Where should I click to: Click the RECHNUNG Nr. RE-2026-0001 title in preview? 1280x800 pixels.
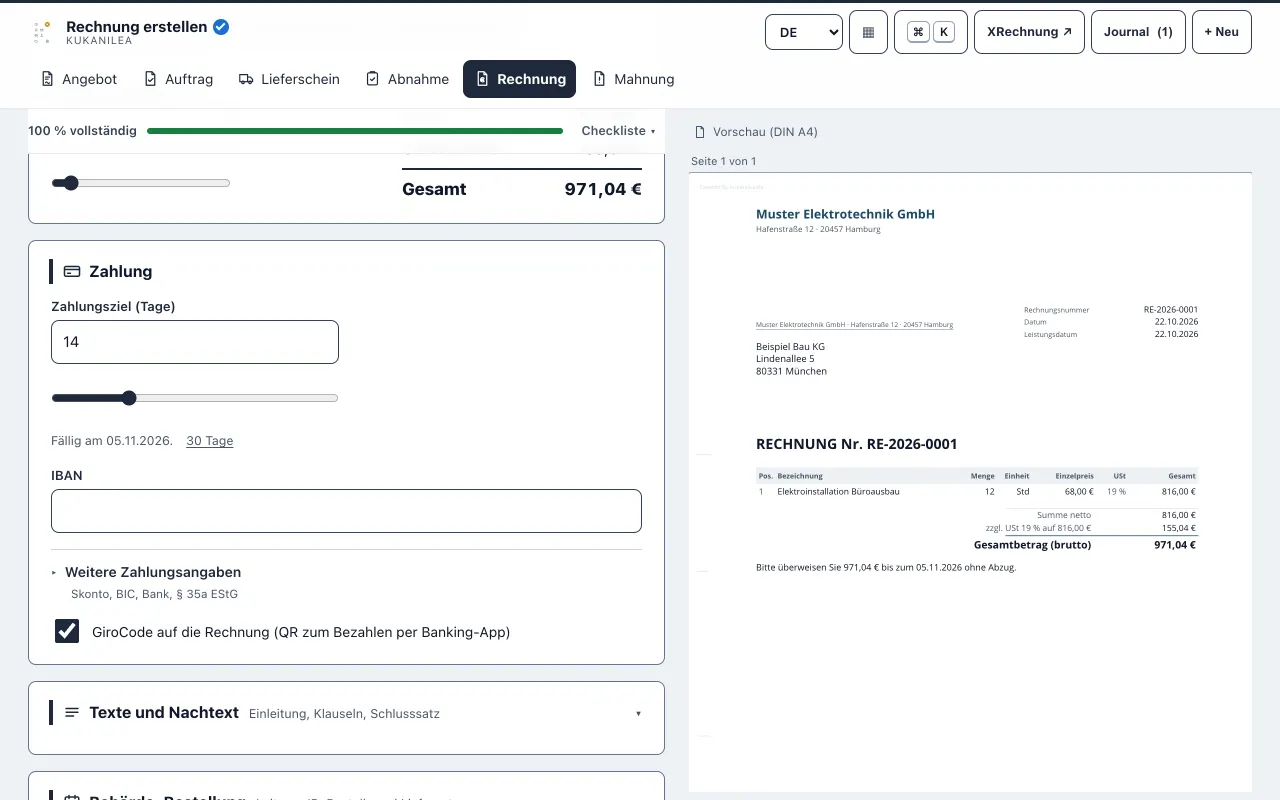(857, 444)
